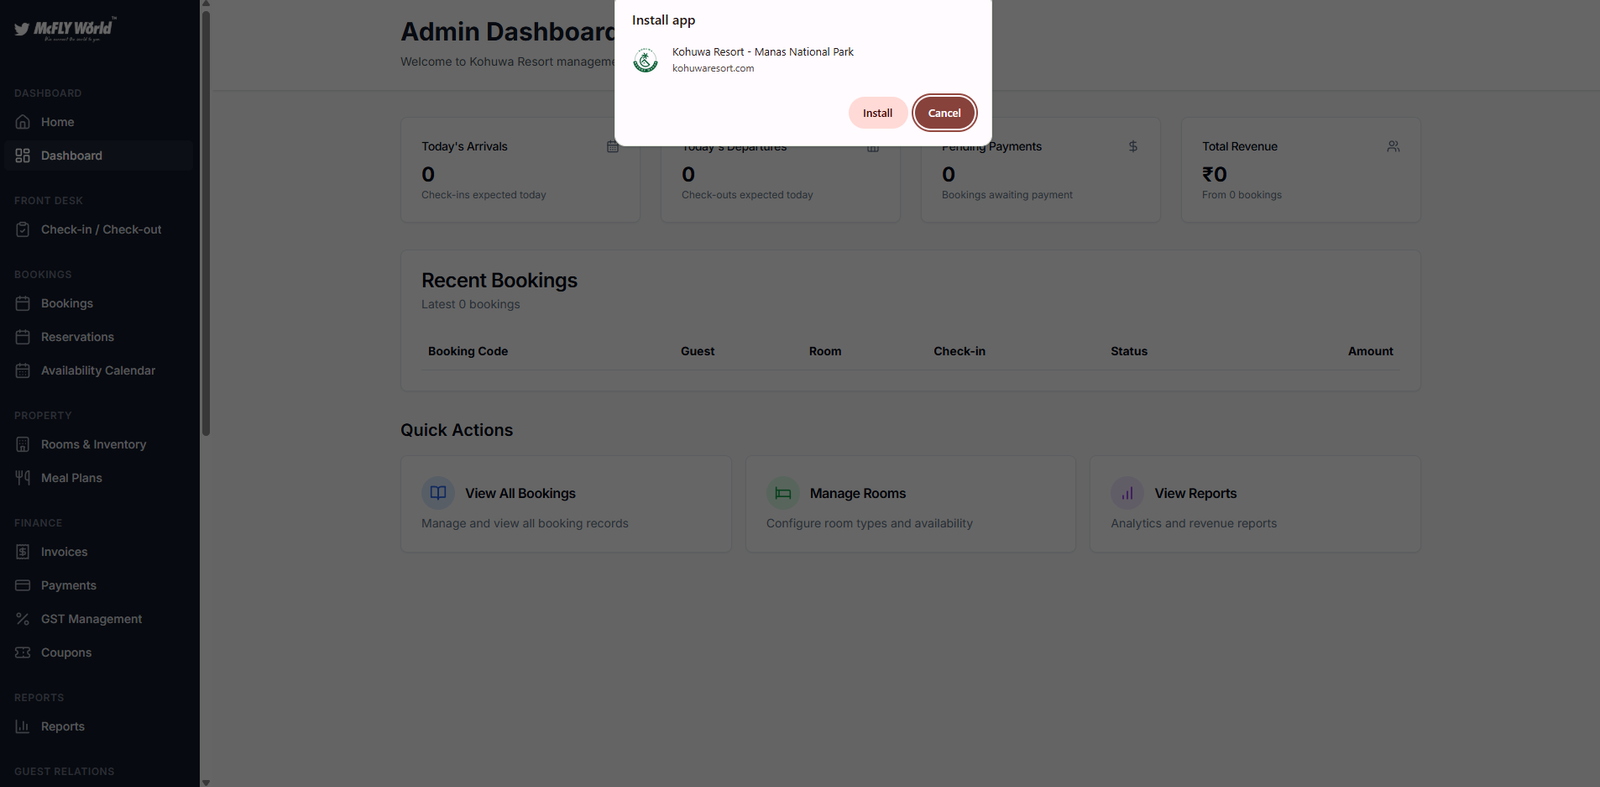This screenshot has height=787, width=1600.
Task: Click the McFLY World logo
Action: pos(65,29)
